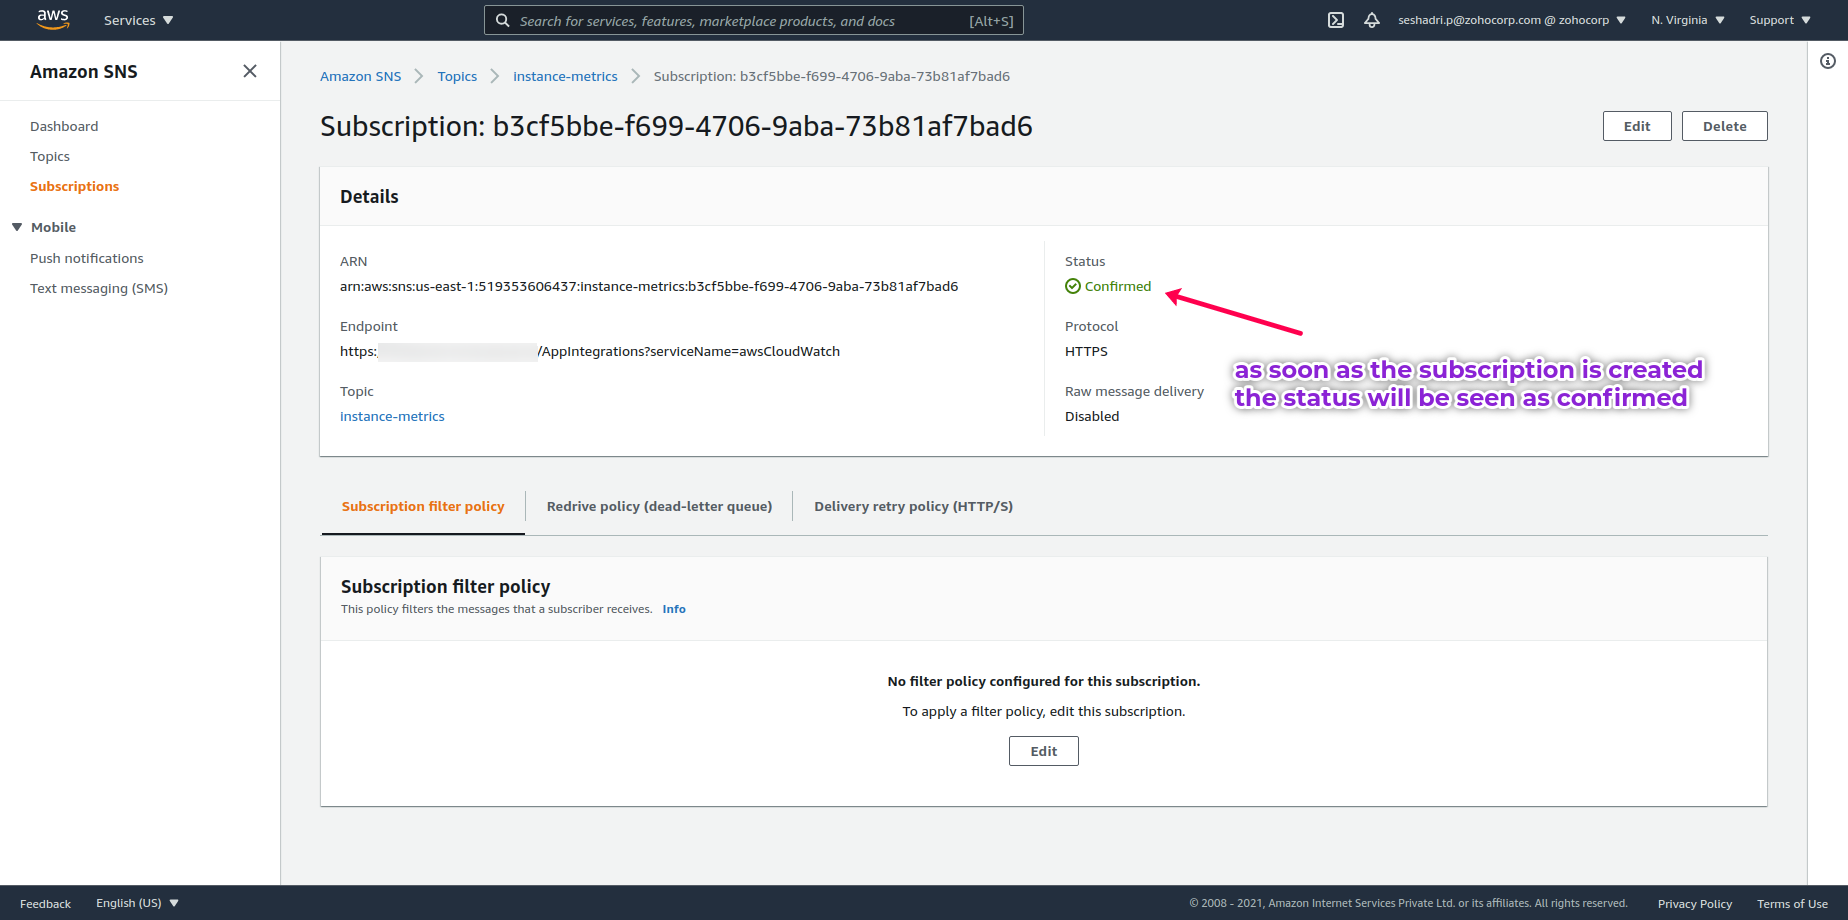Open the info panel icon at right edge
1848x920 pixels.
coord(1828,61)
